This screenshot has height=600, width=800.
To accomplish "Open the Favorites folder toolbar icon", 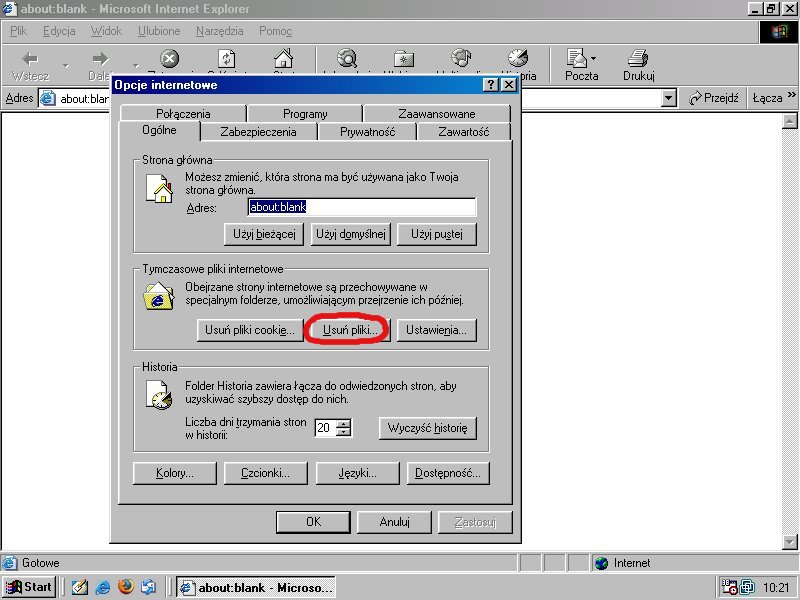I will point(404,59).
